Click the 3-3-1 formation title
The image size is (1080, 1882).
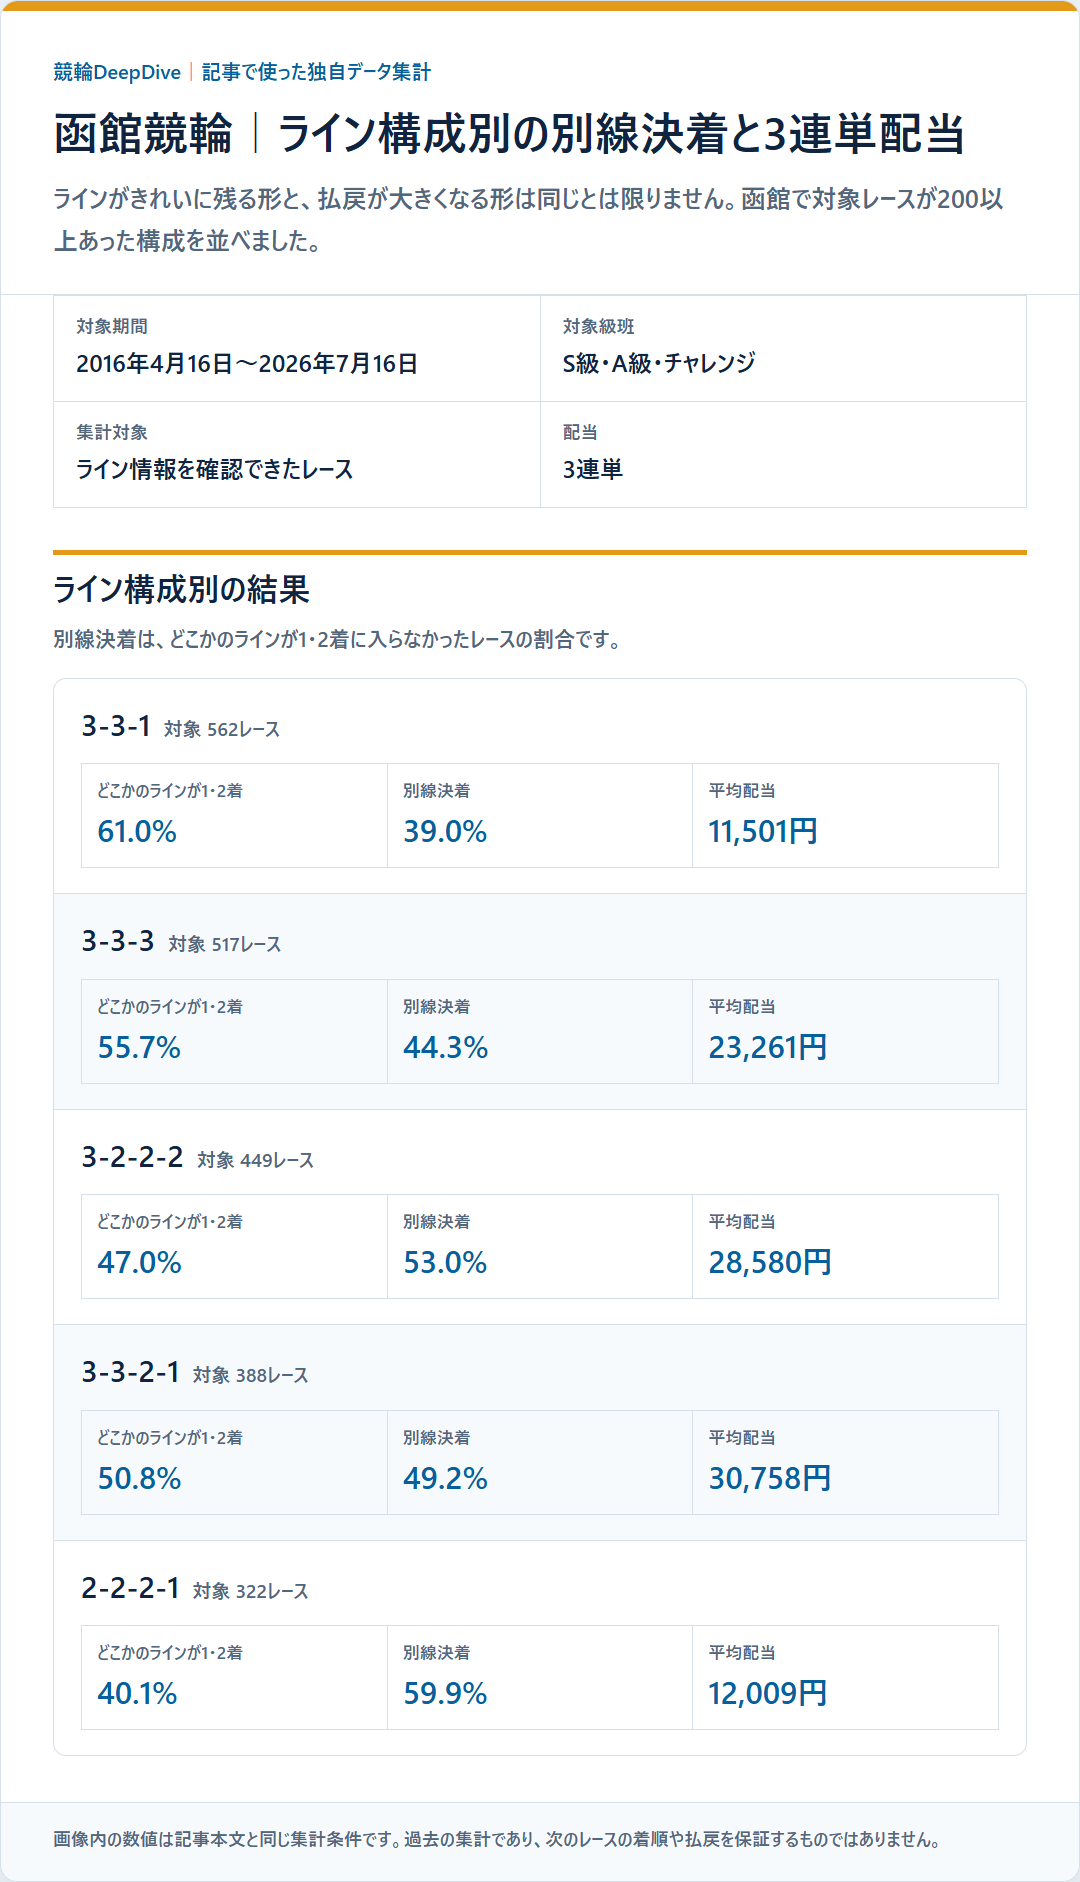(116, 726)
